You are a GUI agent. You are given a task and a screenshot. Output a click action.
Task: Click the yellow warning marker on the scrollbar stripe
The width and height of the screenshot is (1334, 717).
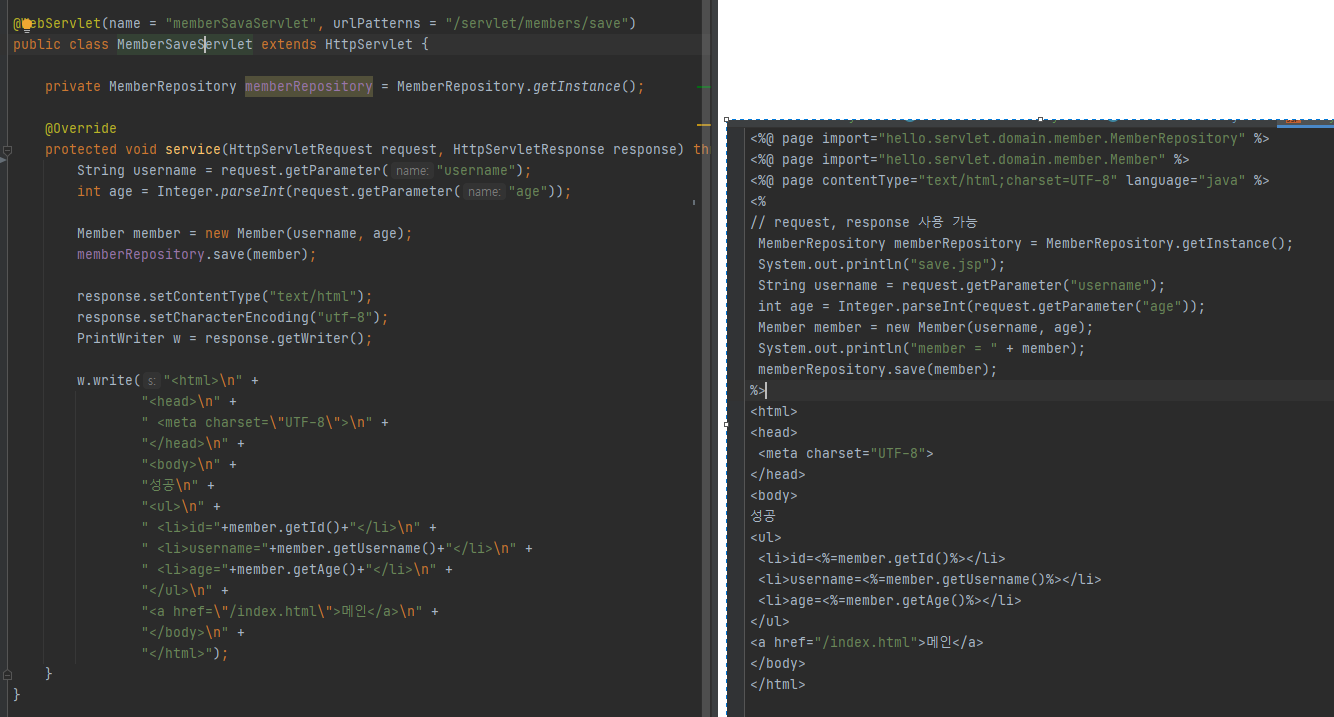click(x=703, y=124)
